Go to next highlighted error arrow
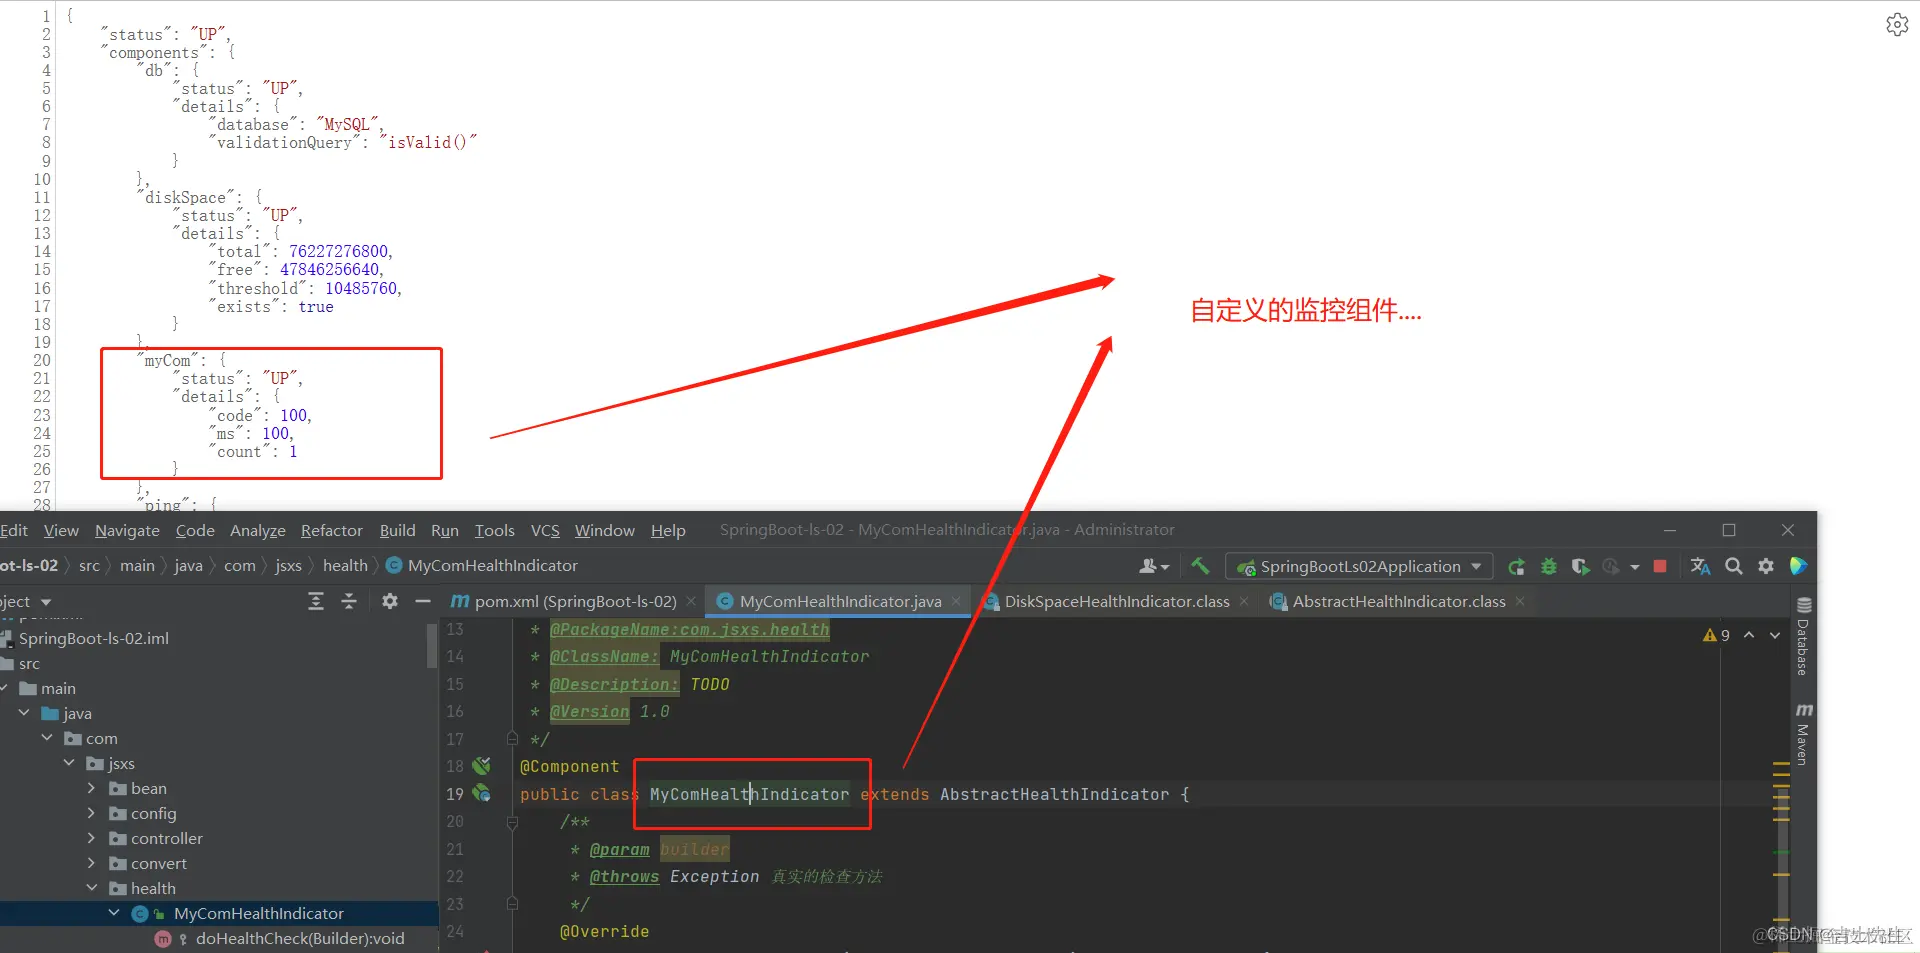The width and height of the screenshot is (1920, 953). tap(1775, 635)
